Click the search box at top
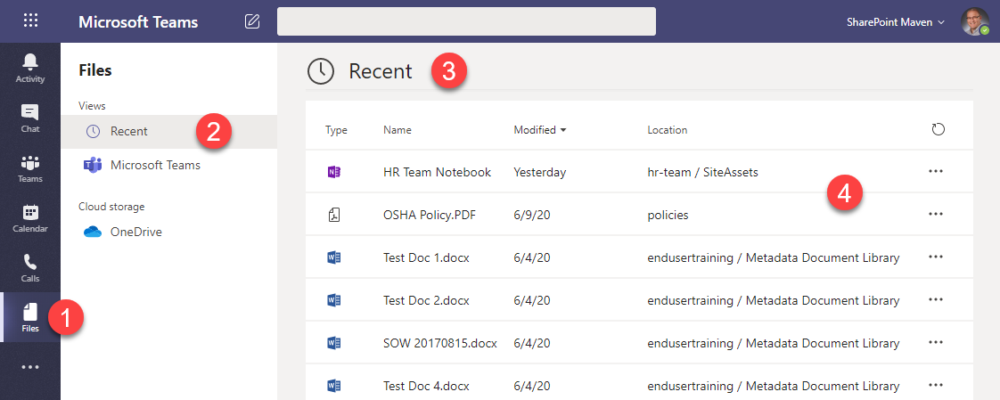Screen dimensions: 1000x400 click(466, 21)
